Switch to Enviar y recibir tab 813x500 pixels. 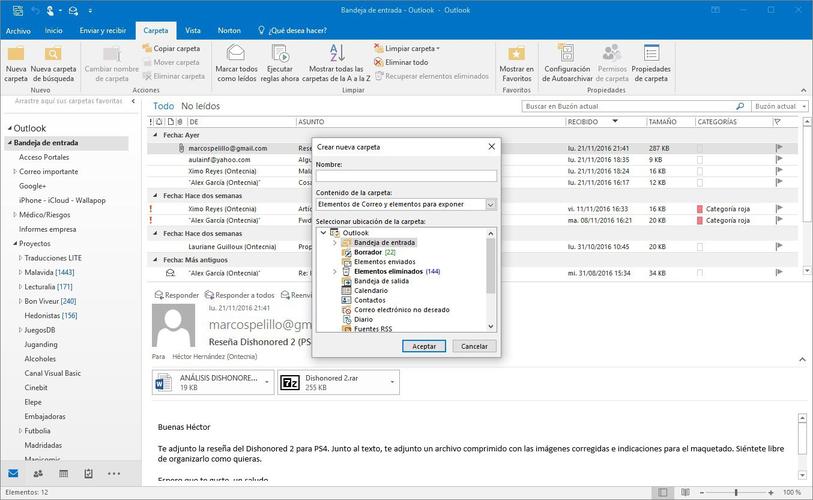point(103,31)
